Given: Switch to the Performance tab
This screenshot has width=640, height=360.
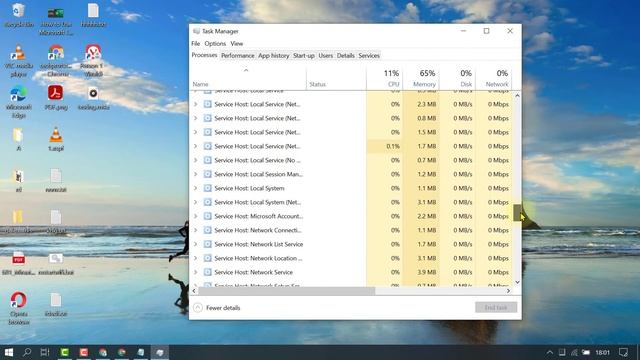Looking at the screenshot, I should [x=238, y=56].
